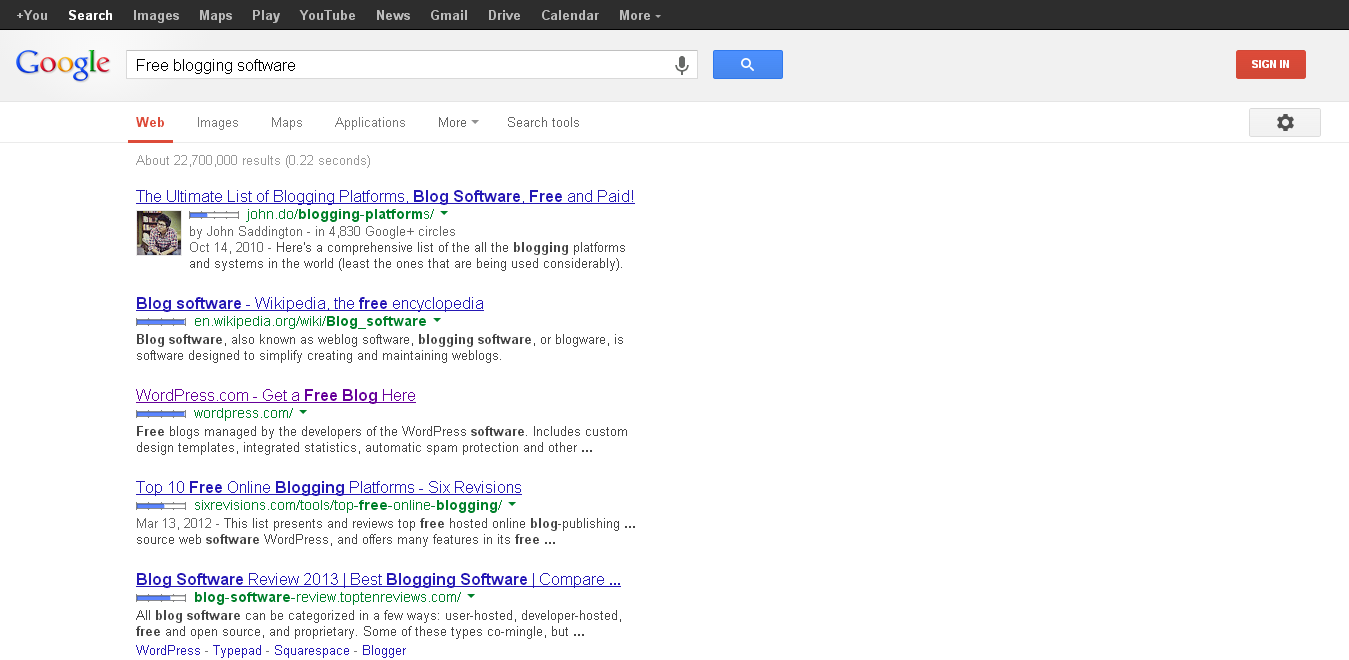Image resolution: width=1349 pixels, height=660 pixels.
Task: Open WordPress.com Get a Free Blog result
Action: 276,395
